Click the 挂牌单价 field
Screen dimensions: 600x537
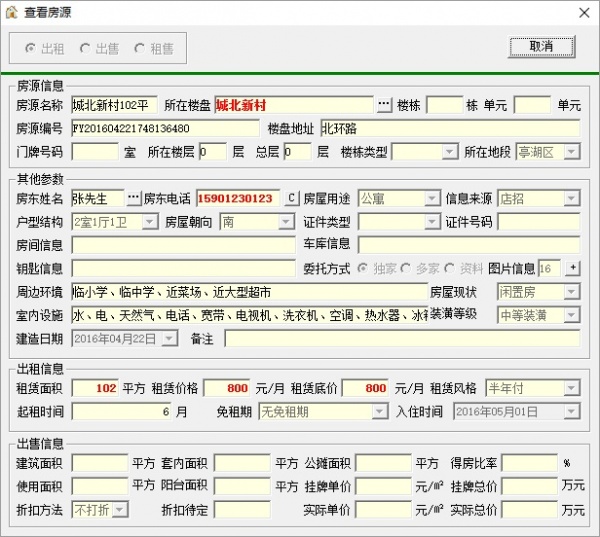(x=383, y=486)
